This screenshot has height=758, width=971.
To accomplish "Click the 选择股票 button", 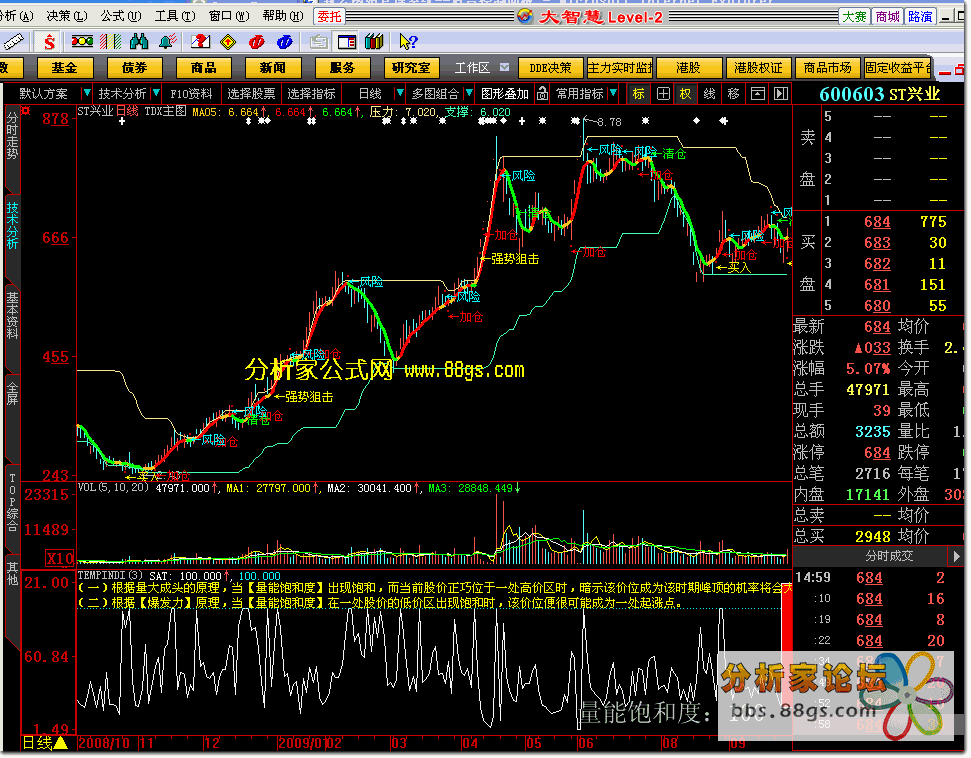I will tap(251, 94).
